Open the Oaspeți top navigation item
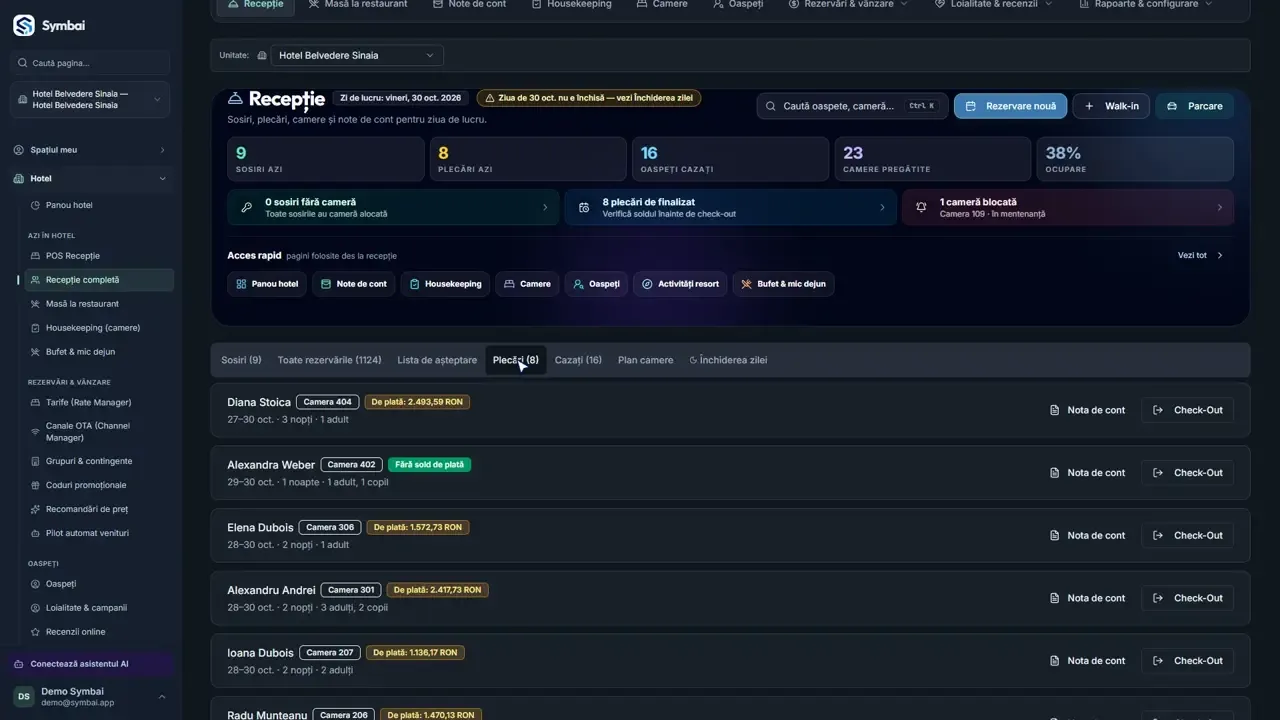1280x720 pixels. (x=739, y=5)
